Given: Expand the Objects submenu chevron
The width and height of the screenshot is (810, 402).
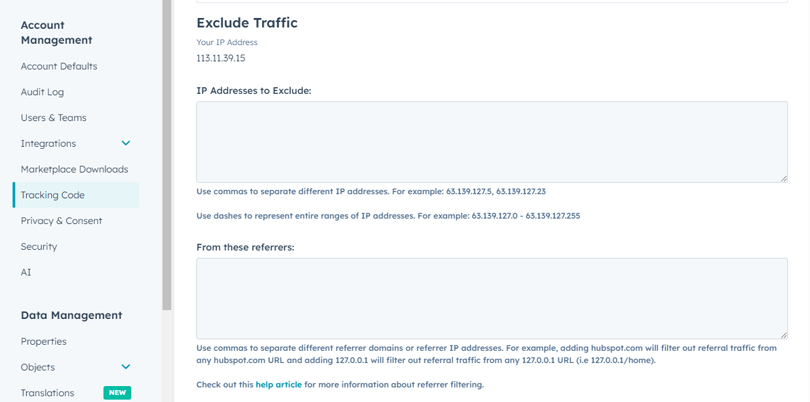Looking at the screenshot, I should tap(126, 367).
